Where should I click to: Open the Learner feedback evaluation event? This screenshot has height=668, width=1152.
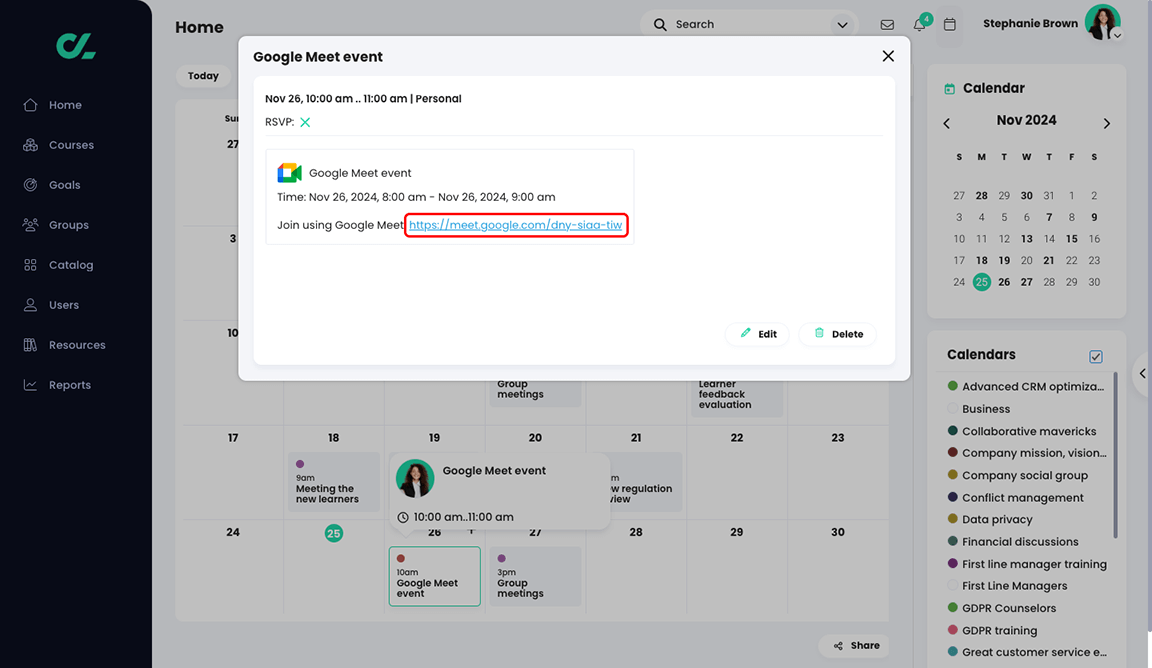coord(735,397)
